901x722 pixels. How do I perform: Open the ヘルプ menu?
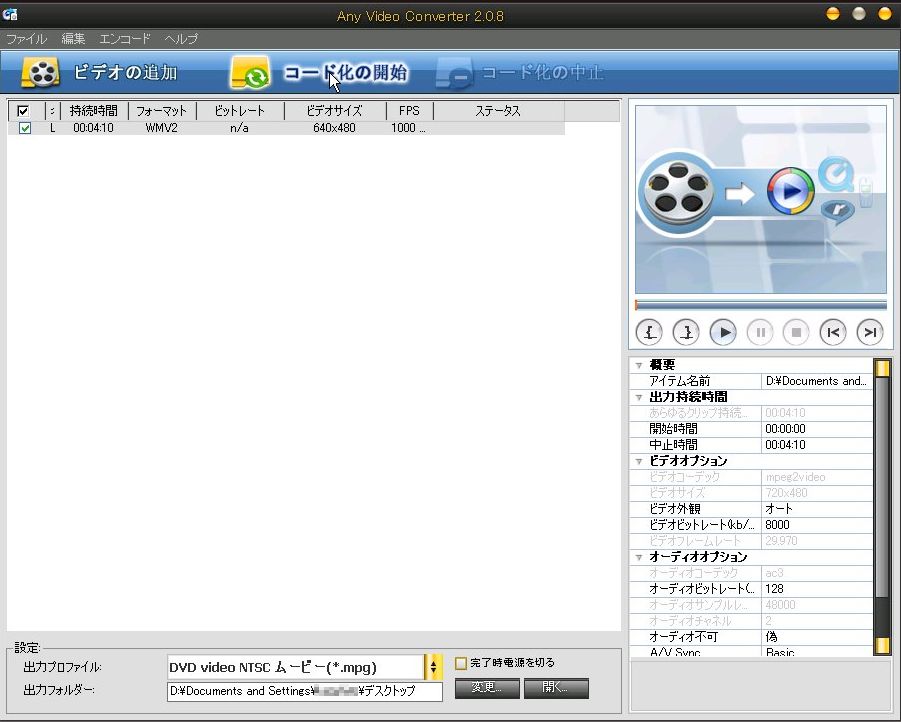[181, 39]
